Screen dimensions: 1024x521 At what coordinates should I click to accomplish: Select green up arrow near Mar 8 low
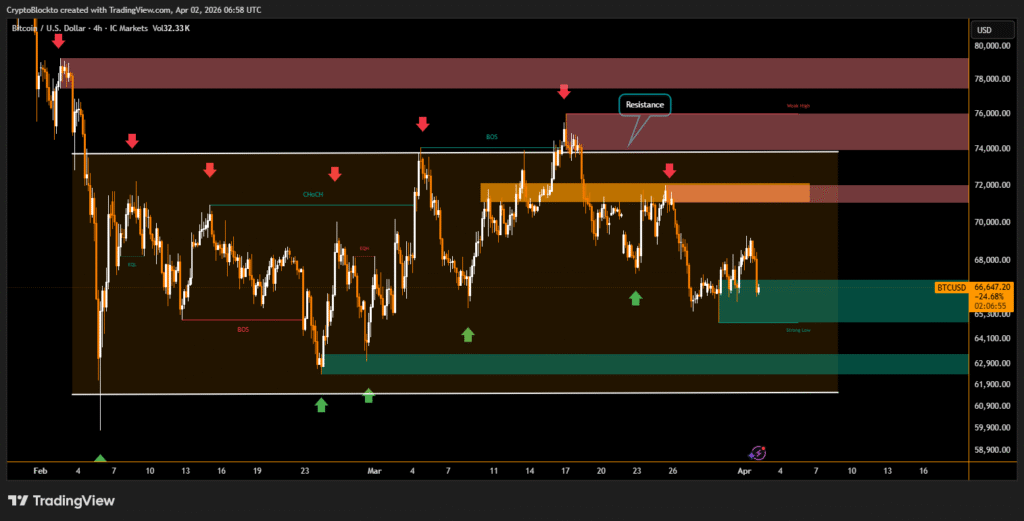click(467, 334)
